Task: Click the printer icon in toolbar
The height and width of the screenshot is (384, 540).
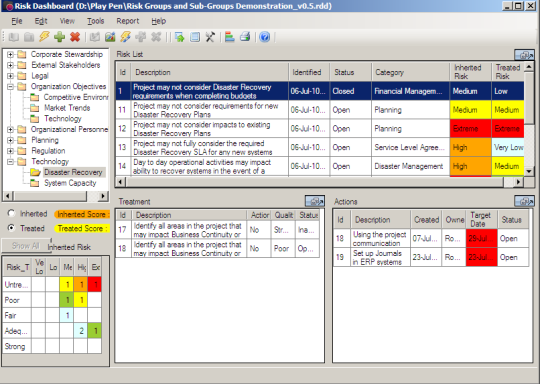Action: click(245, 37)
